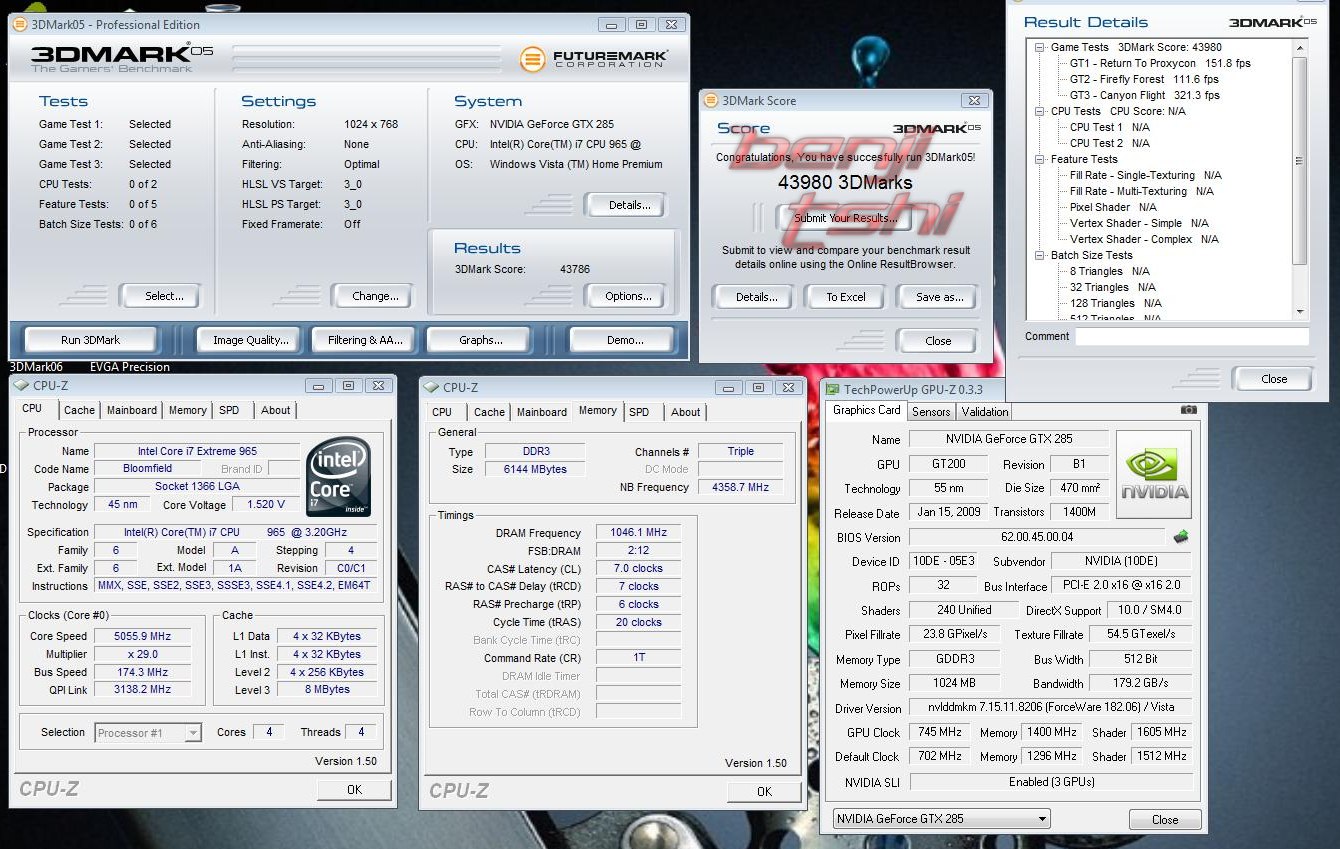This screenshot has height=849, width=1340.
Task: Click Submit Your Results button
Action: [x=846, y=218]
